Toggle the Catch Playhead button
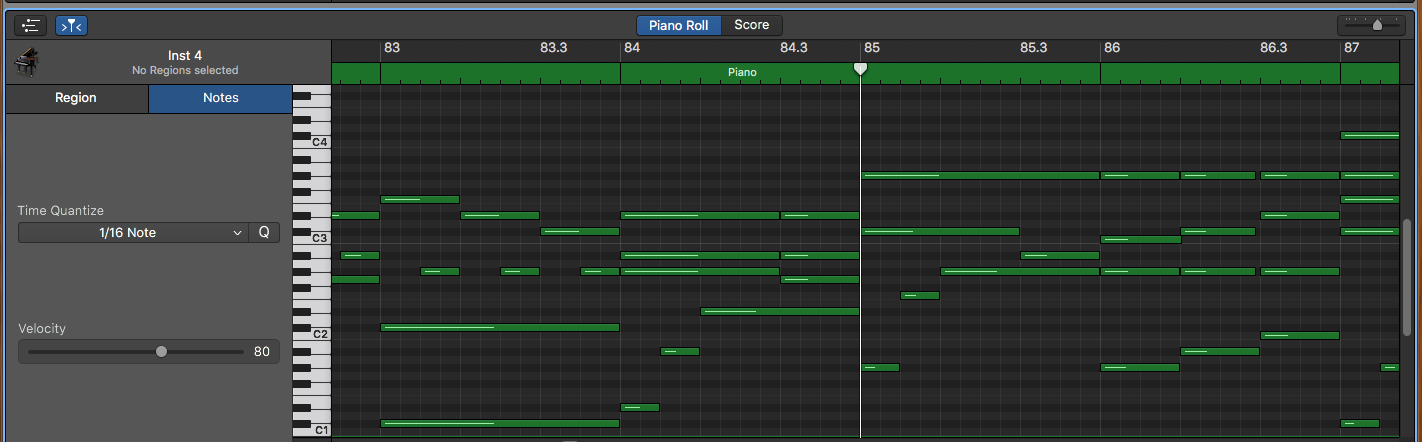Screen dimensions: 1422x442 (71, 25)
